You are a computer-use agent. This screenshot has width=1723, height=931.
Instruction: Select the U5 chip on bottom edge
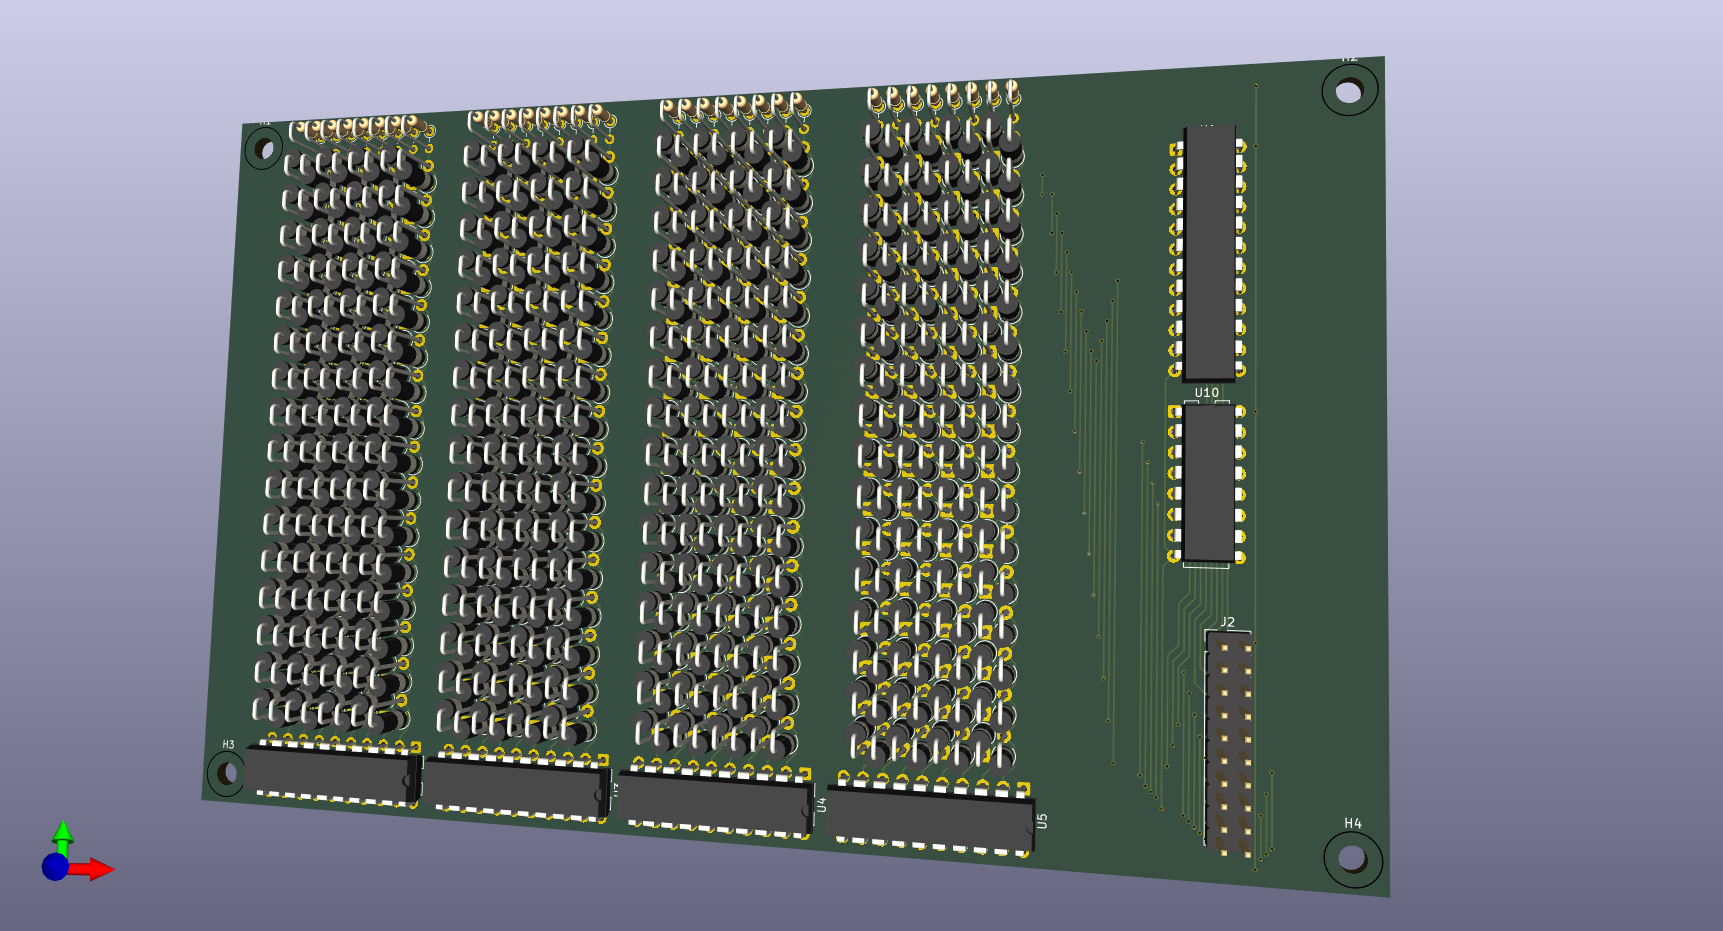929,819
